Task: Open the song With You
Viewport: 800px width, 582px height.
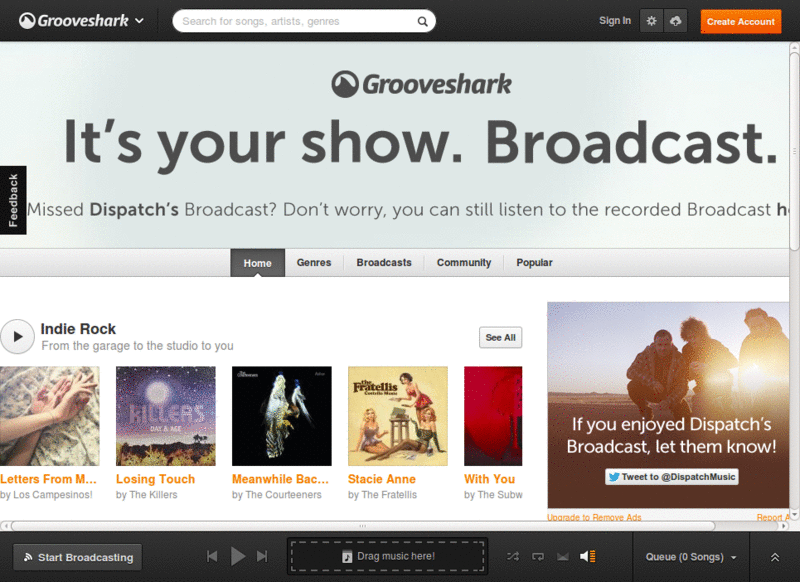Action: pos(489,479)
